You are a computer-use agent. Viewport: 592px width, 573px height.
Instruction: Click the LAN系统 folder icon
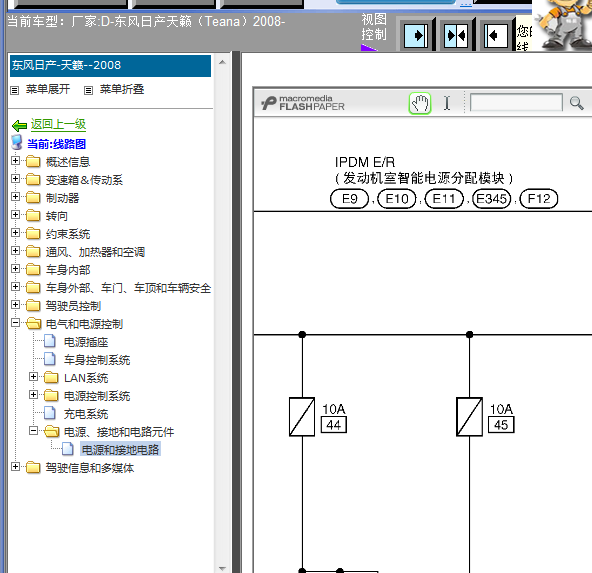click(51, 377)
